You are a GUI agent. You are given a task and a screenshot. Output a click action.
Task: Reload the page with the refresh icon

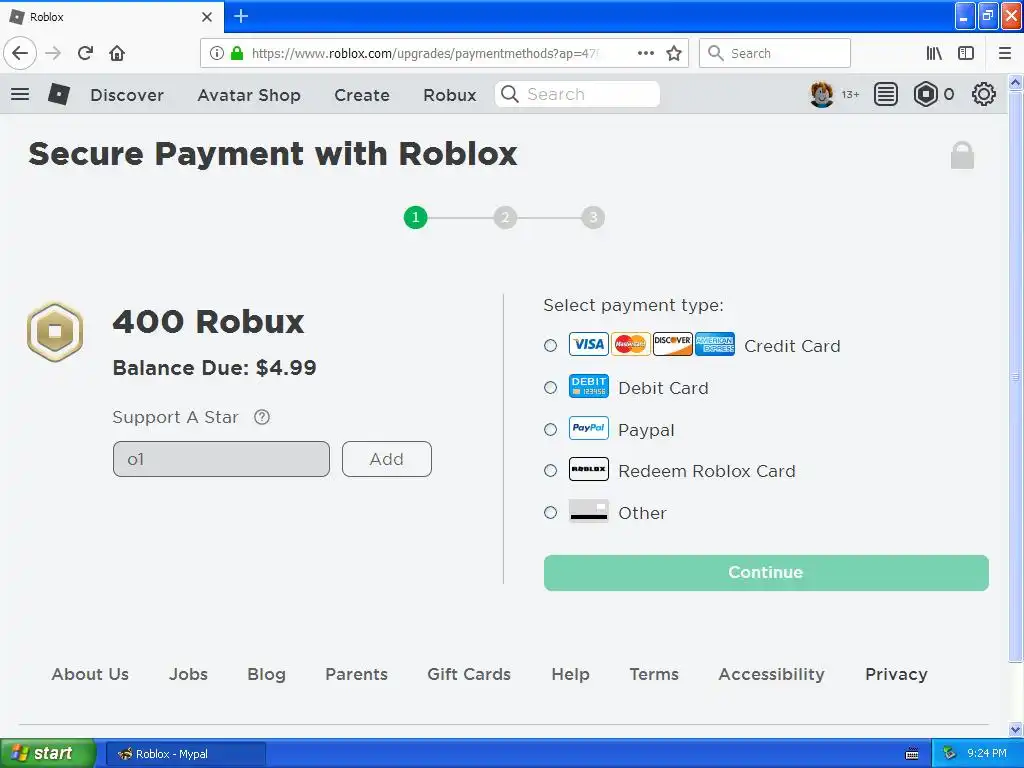point(85,53)
